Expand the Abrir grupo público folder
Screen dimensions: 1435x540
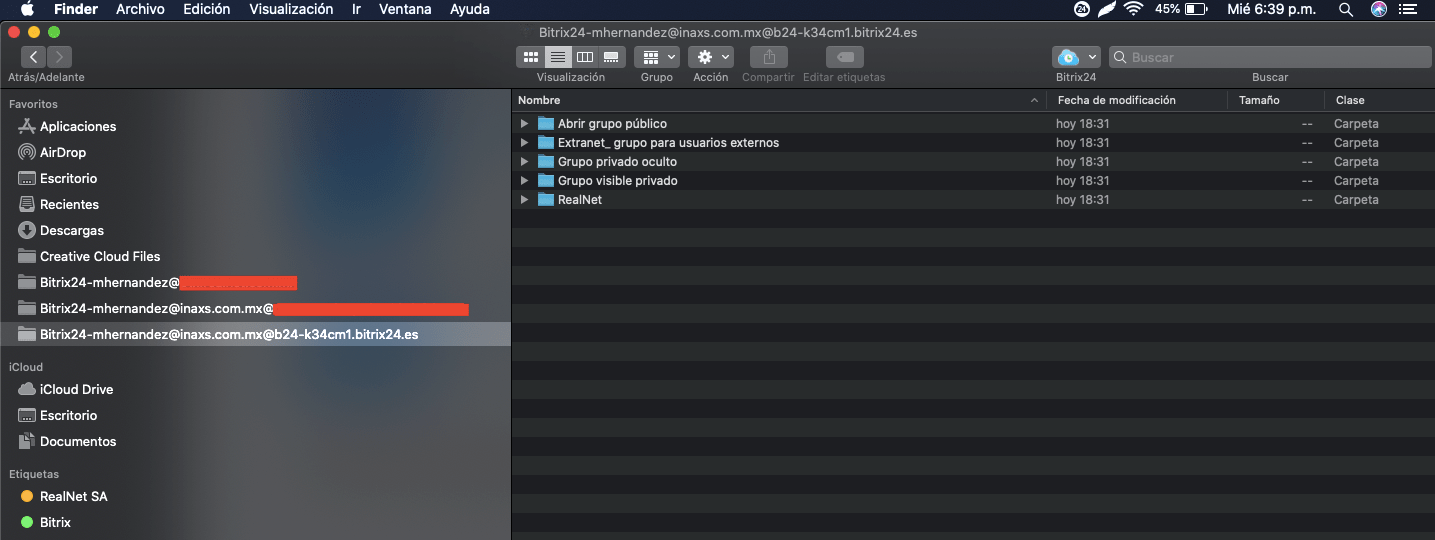[x=524, y=124]
